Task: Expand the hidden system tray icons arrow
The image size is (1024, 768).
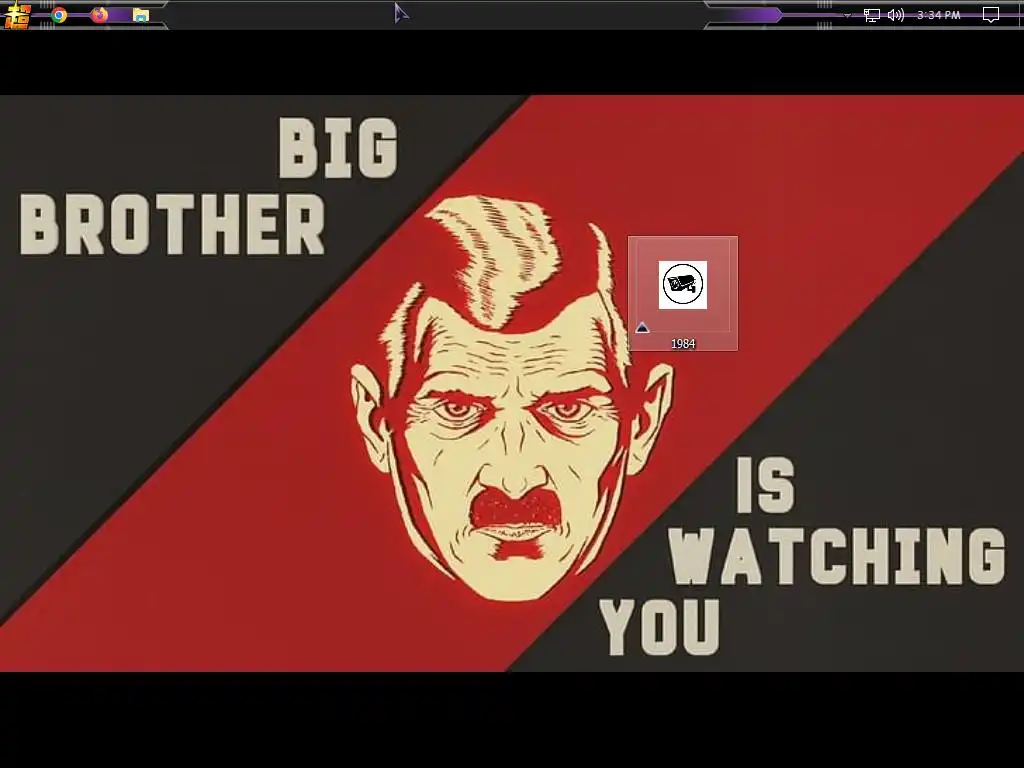Action: 847,15
